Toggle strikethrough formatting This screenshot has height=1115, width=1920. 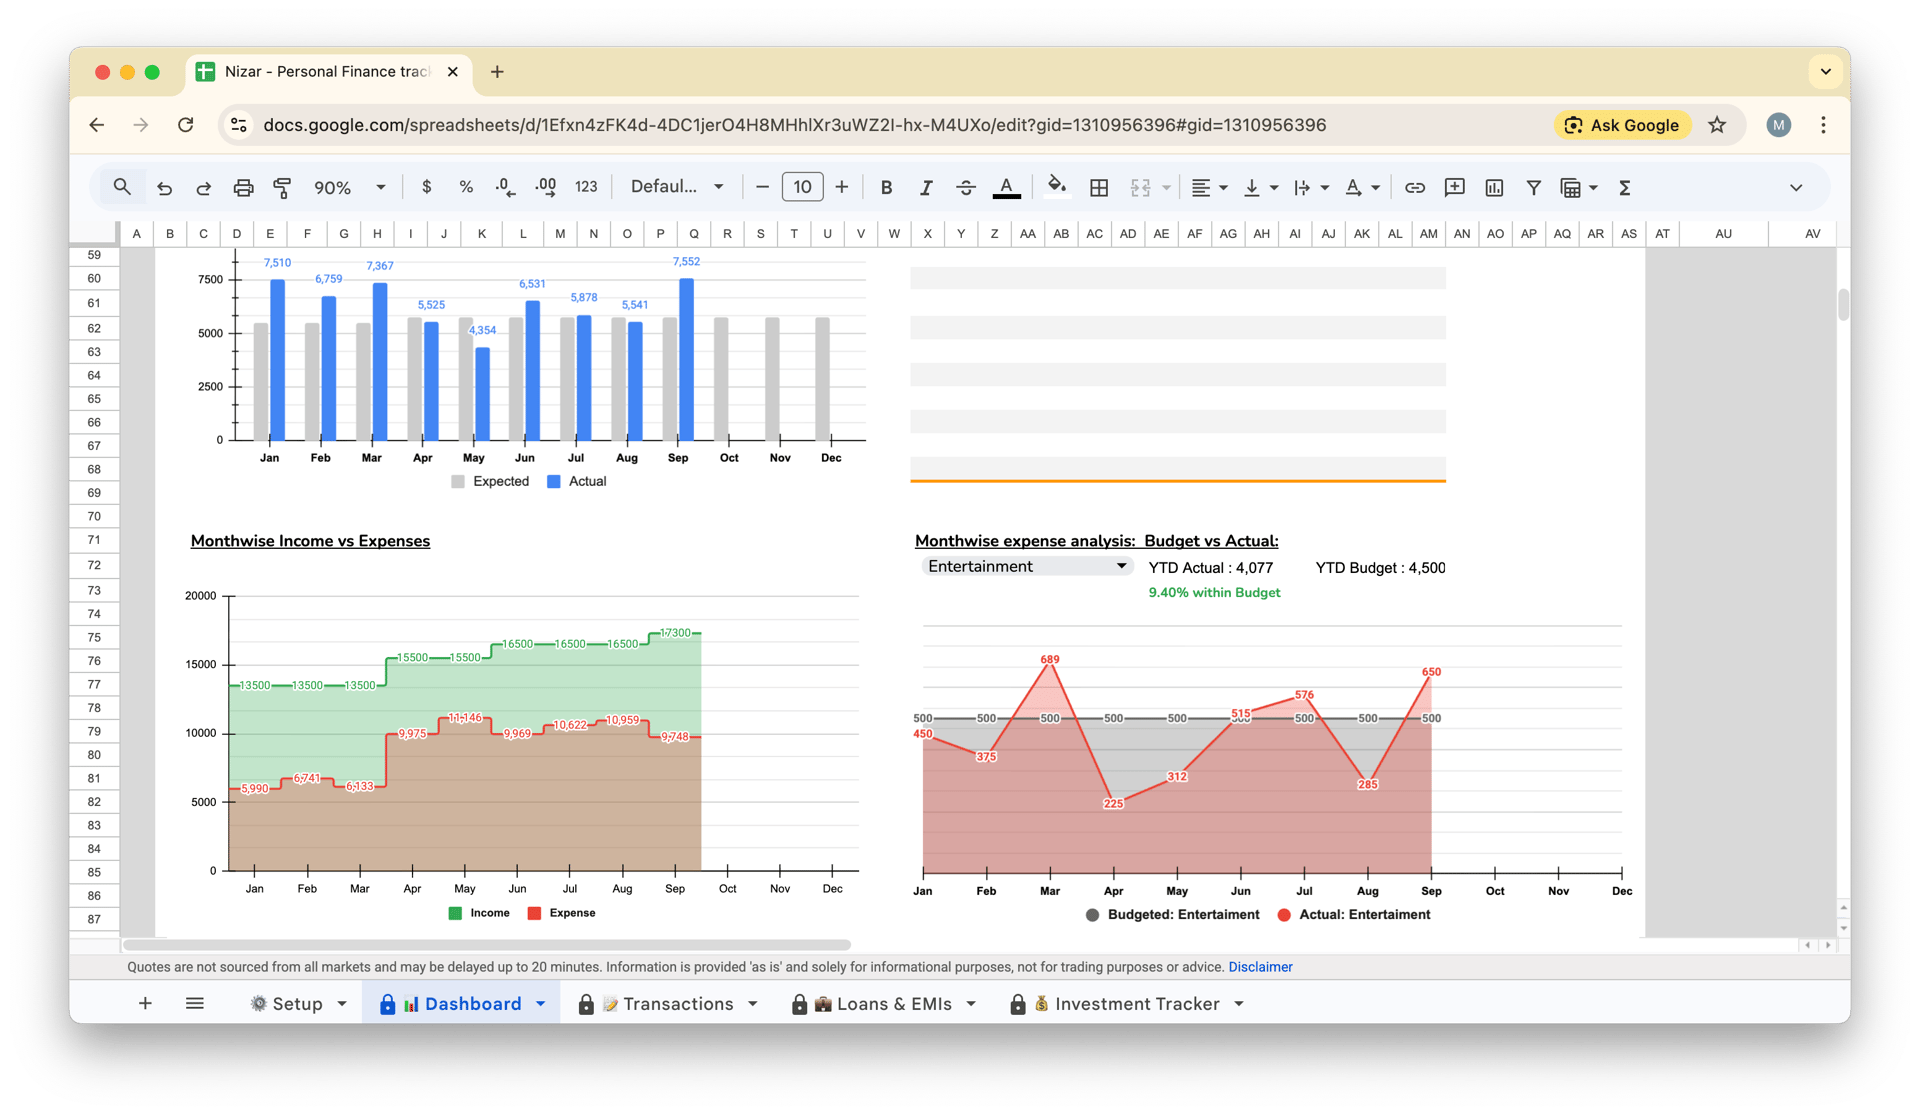pos(965,187)
